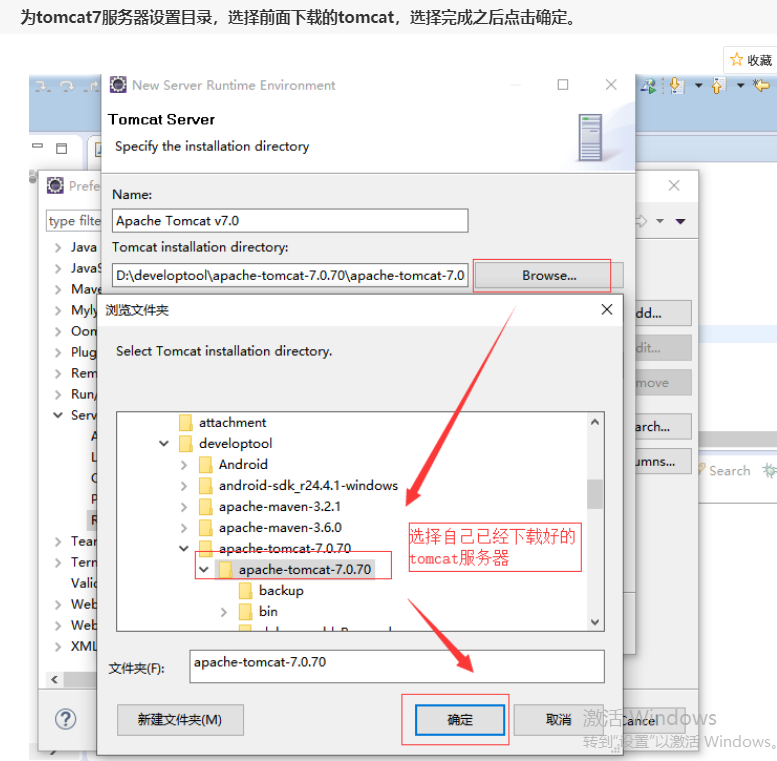Click the Browse... button for Tomcat directory
This screenshot has height=761, width=777.
point(549,275)
